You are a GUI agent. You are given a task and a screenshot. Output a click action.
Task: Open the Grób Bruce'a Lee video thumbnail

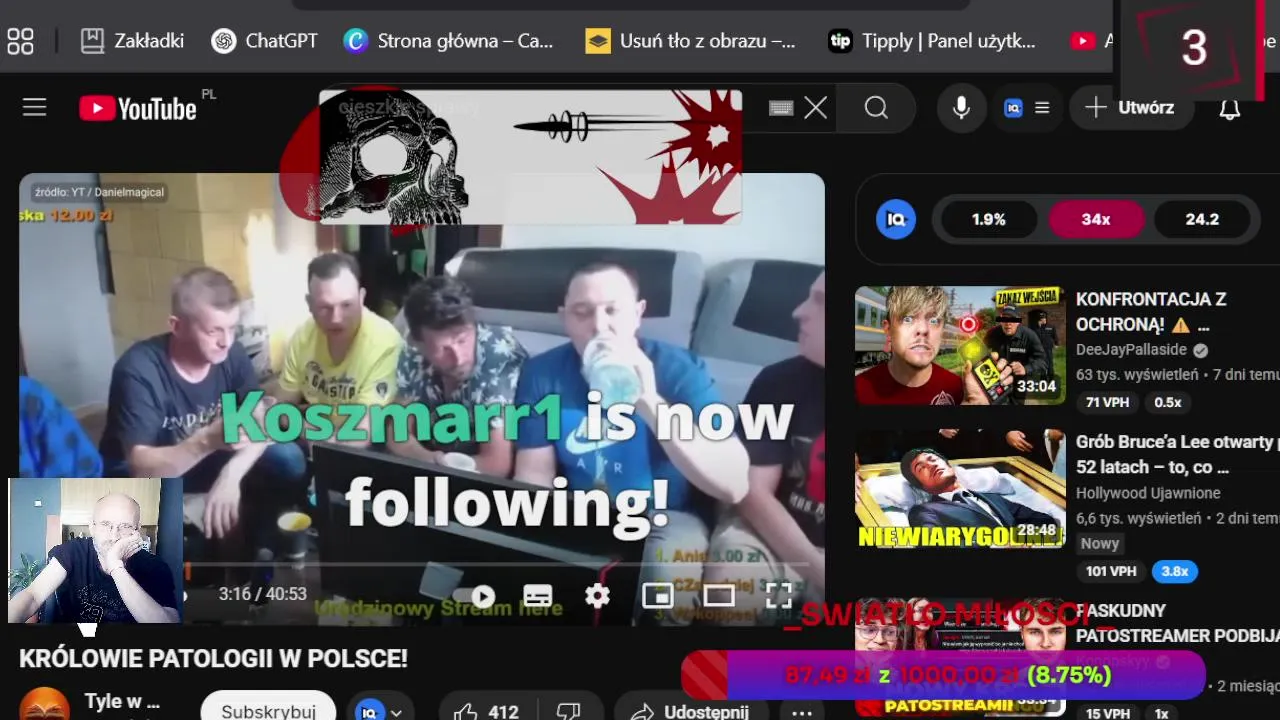click(x=960, y=489)
